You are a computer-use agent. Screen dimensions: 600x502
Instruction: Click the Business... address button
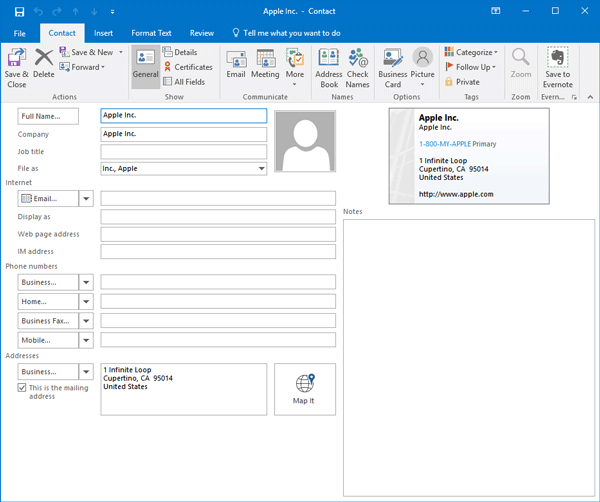click(48, 372)
